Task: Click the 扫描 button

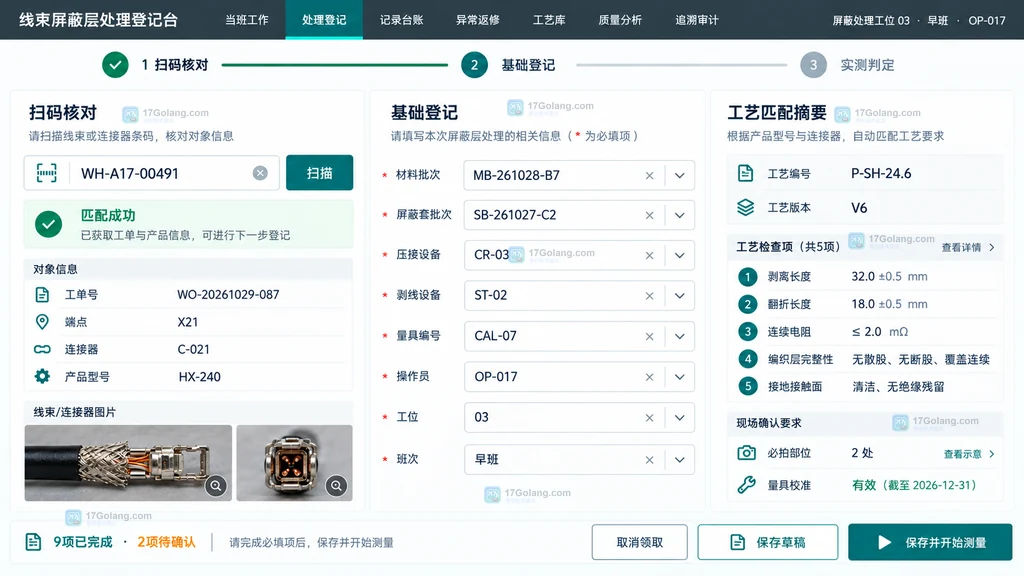Action: 319,173
